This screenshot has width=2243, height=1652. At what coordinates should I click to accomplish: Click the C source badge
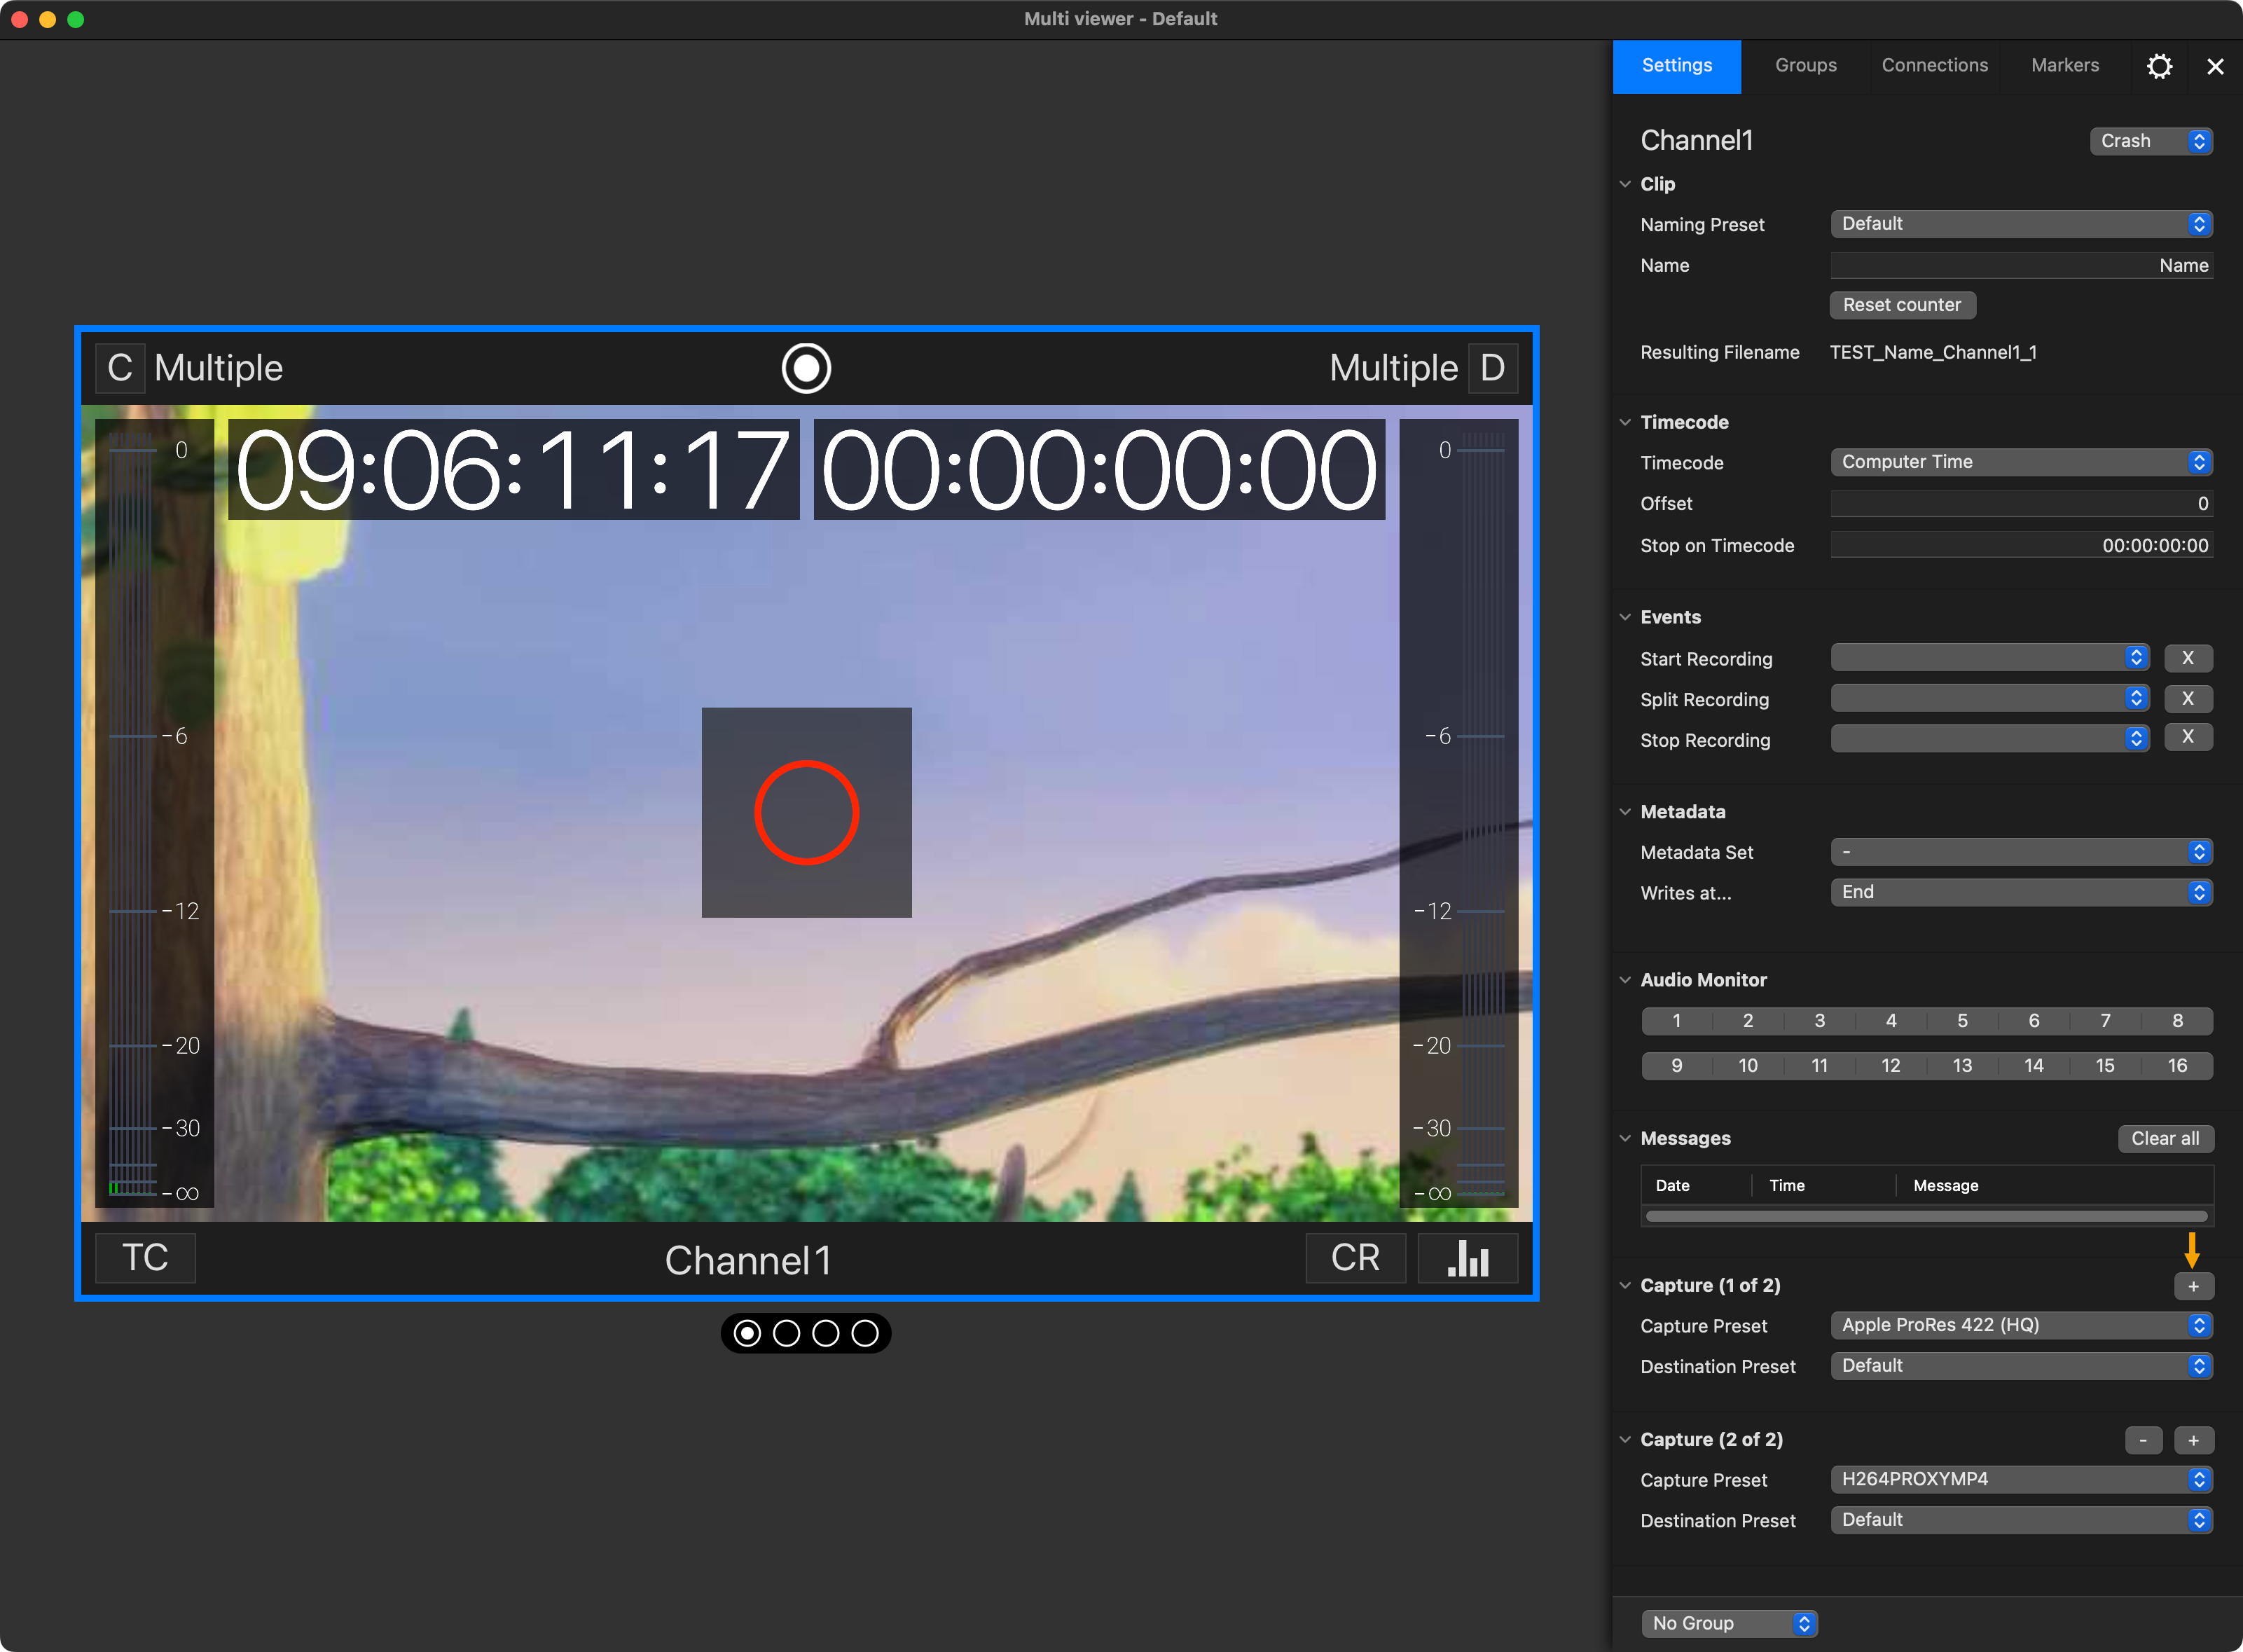120,368
